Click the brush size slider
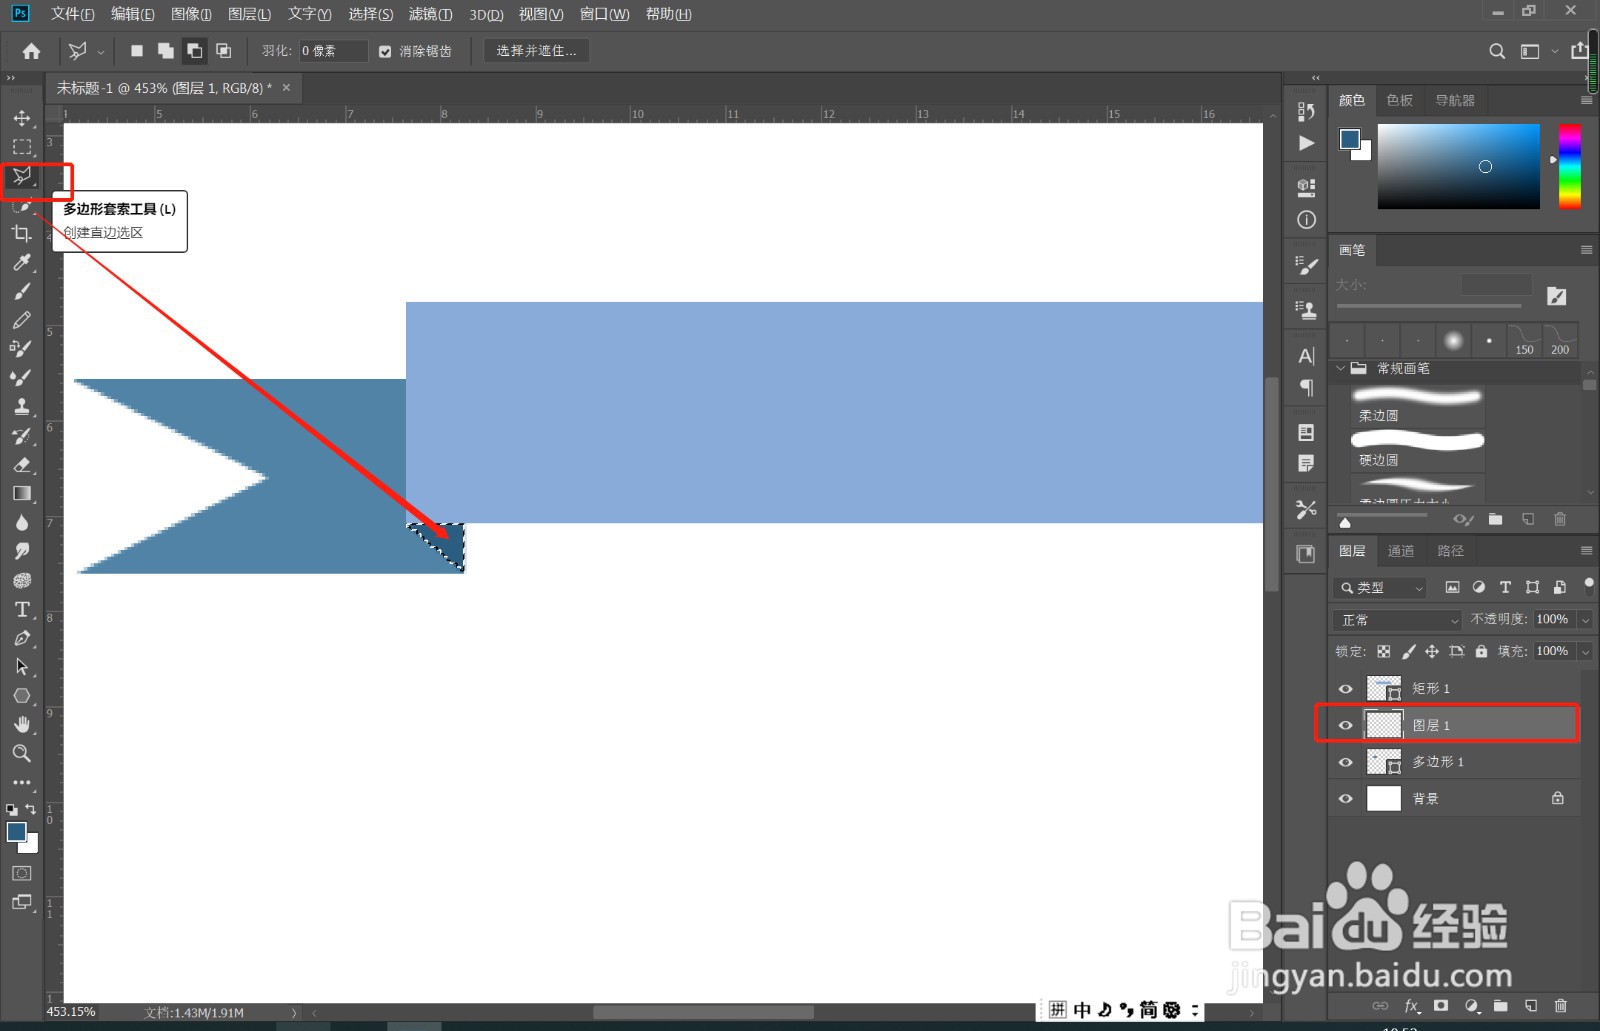 [1428, 306]
